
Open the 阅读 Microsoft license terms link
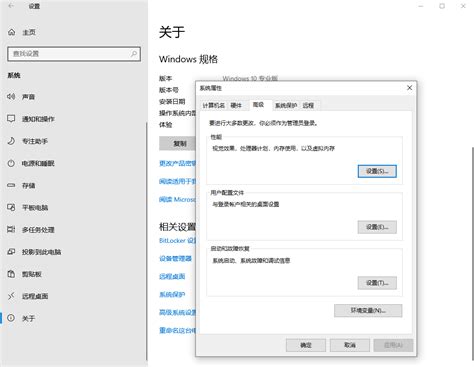pyautogui.click(x=177, y=199)
